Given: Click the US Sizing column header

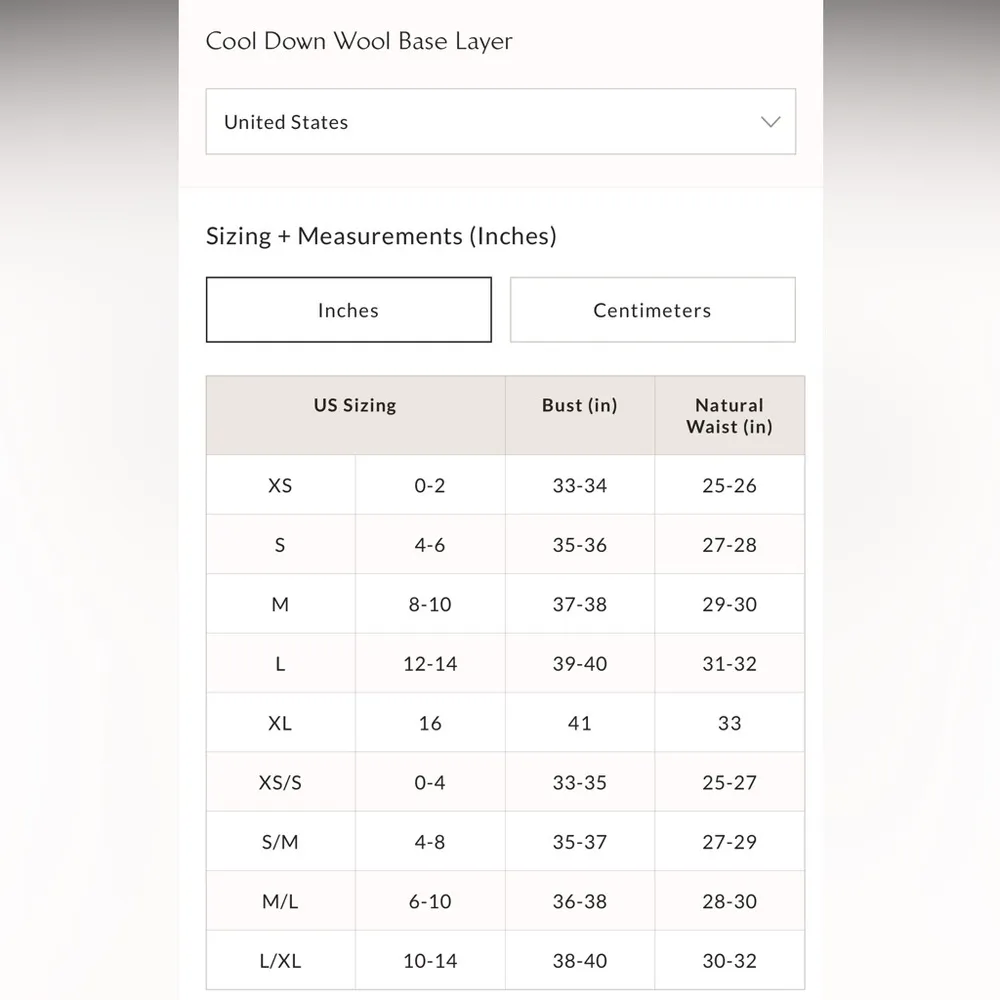Looking at the screenshot, I should coord(355,406).
